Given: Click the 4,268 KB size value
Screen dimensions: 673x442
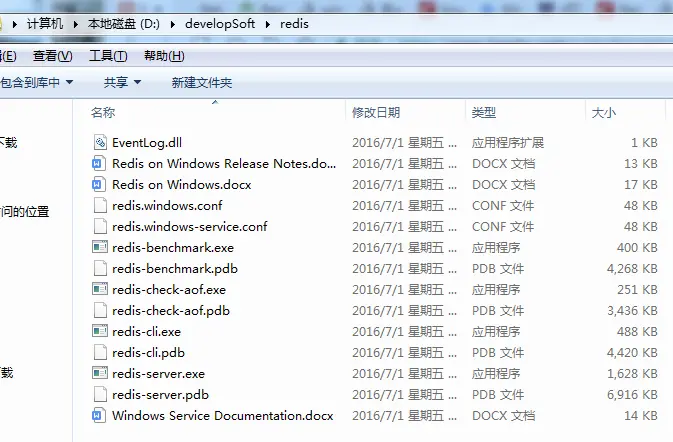Looking at the screenshot, I should pos(632,269).
